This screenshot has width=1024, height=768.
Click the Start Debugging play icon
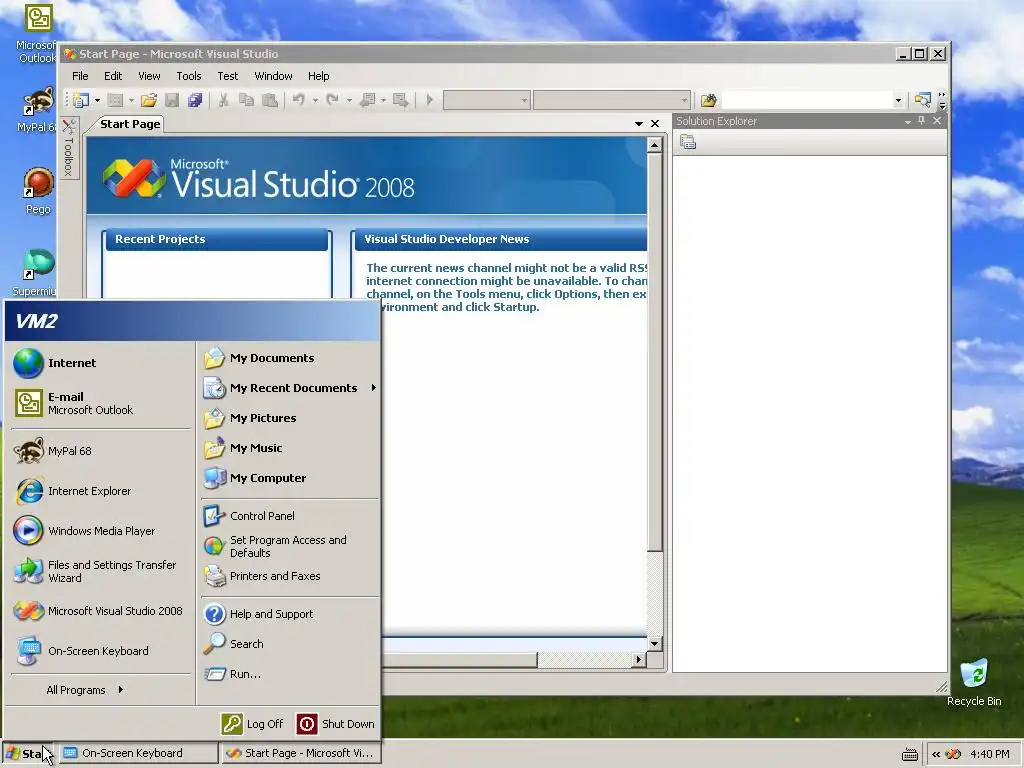click(430, 100)
